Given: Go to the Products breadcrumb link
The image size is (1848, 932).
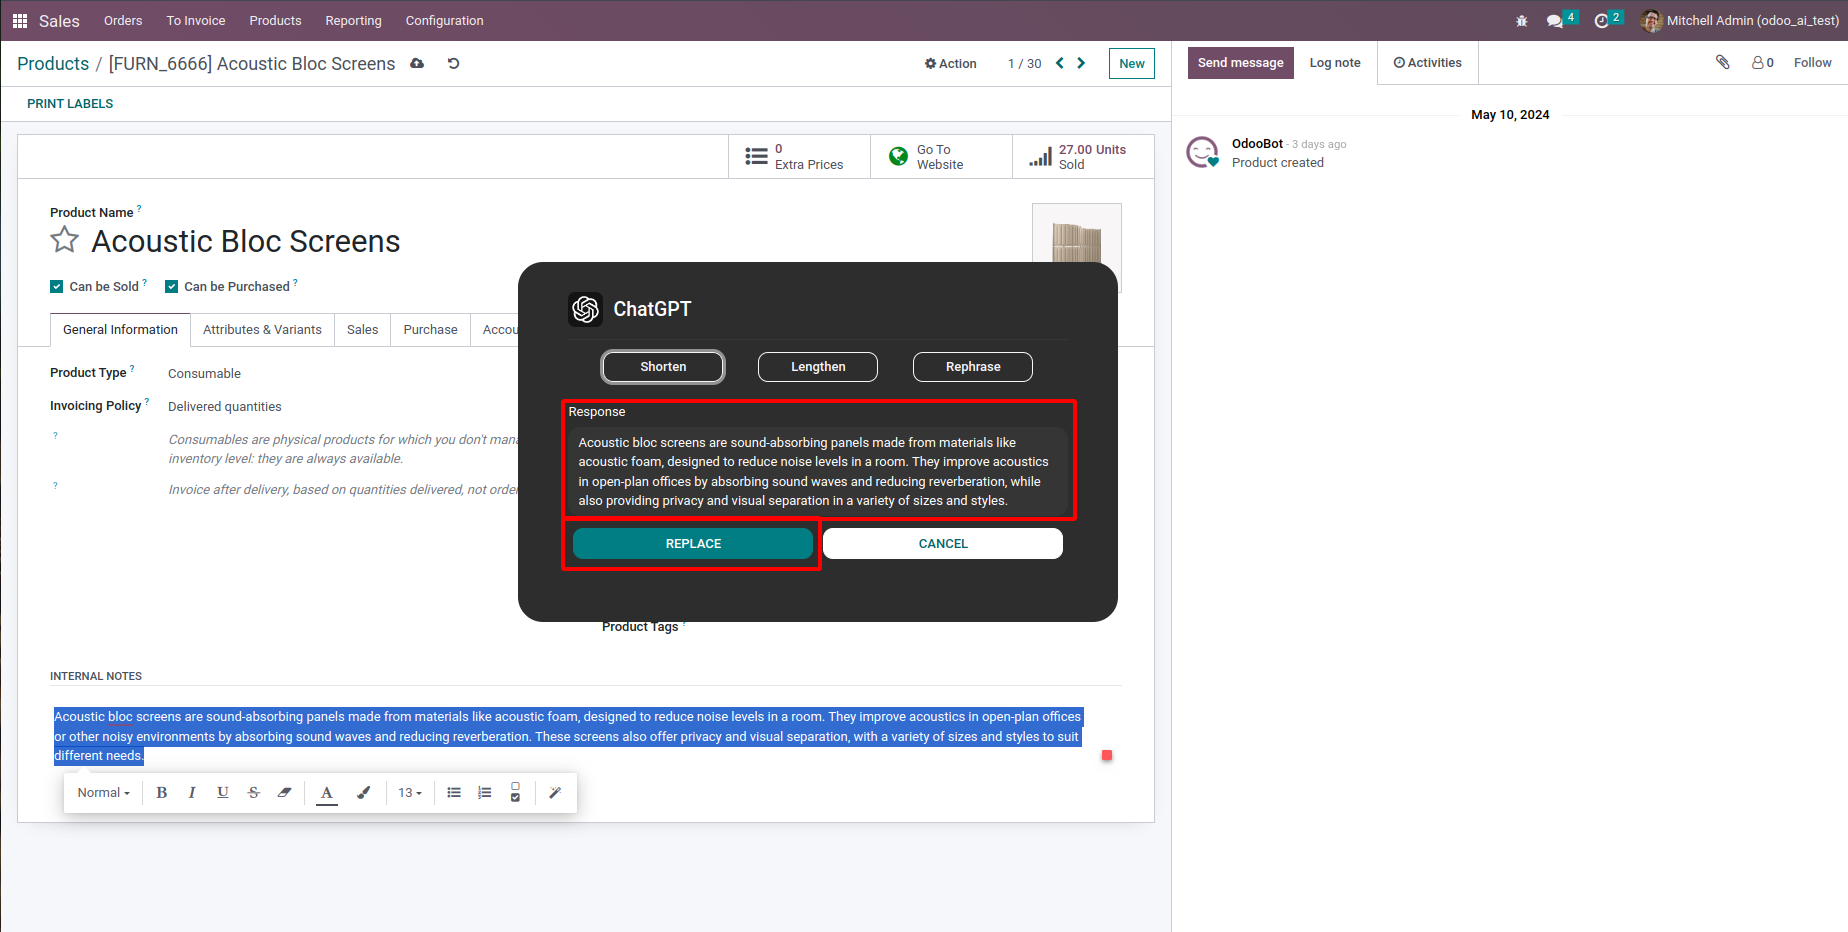Looking at the screenshot, I should pyautogui.click(x=53, y=64).
